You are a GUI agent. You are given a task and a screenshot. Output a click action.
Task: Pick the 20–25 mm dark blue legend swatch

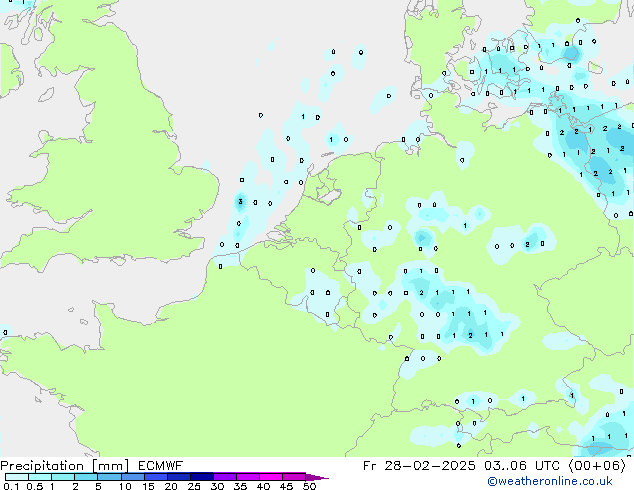coord(178,477)
